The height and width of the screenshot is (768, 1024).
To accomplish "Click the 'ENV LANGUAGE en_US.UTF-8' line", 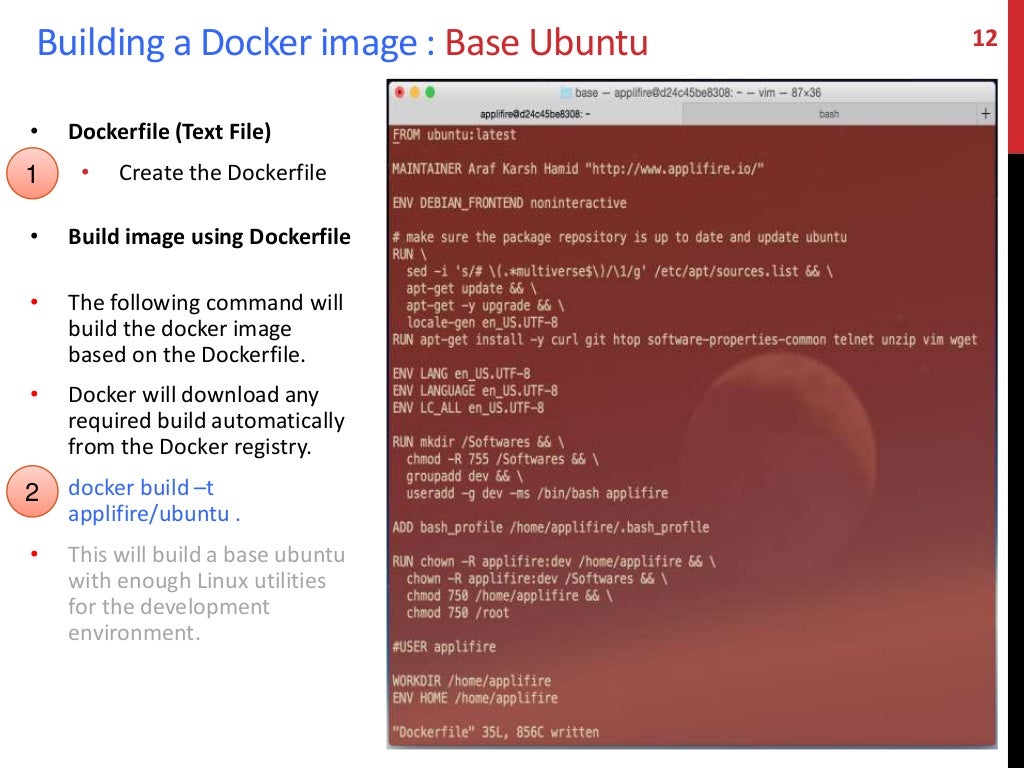I will pos(475,391).
